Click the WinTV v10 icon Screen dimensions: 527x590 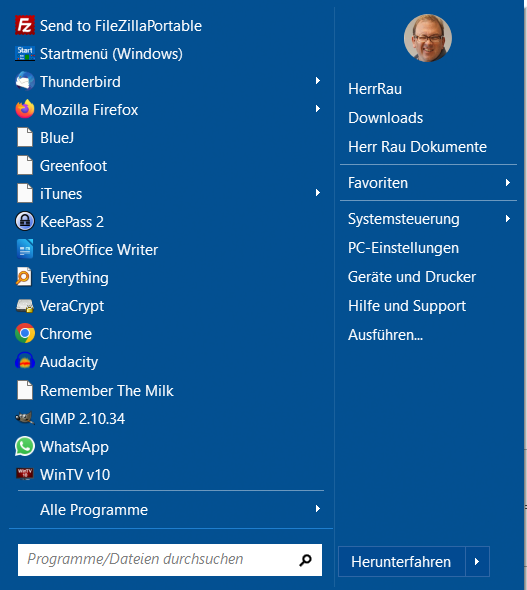click(x=25, y=474)
